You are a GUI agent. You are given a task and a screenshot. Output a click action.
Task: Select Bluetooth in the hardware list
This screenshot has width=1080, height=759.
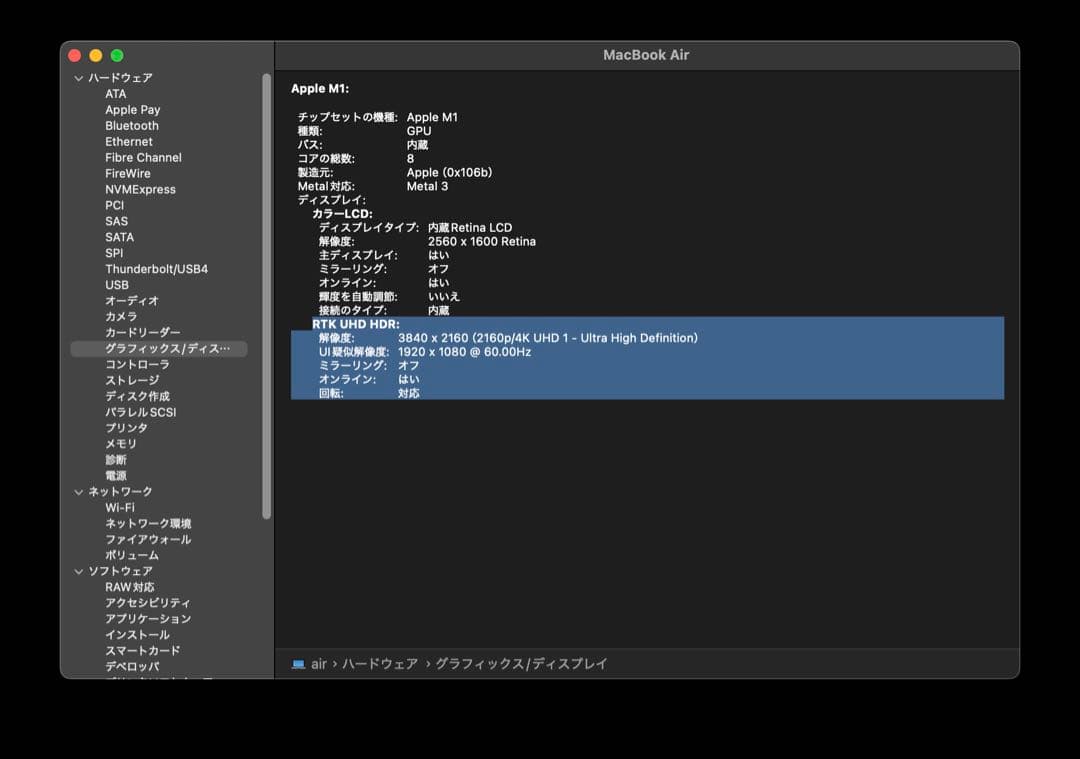click(x=130, y=125)
